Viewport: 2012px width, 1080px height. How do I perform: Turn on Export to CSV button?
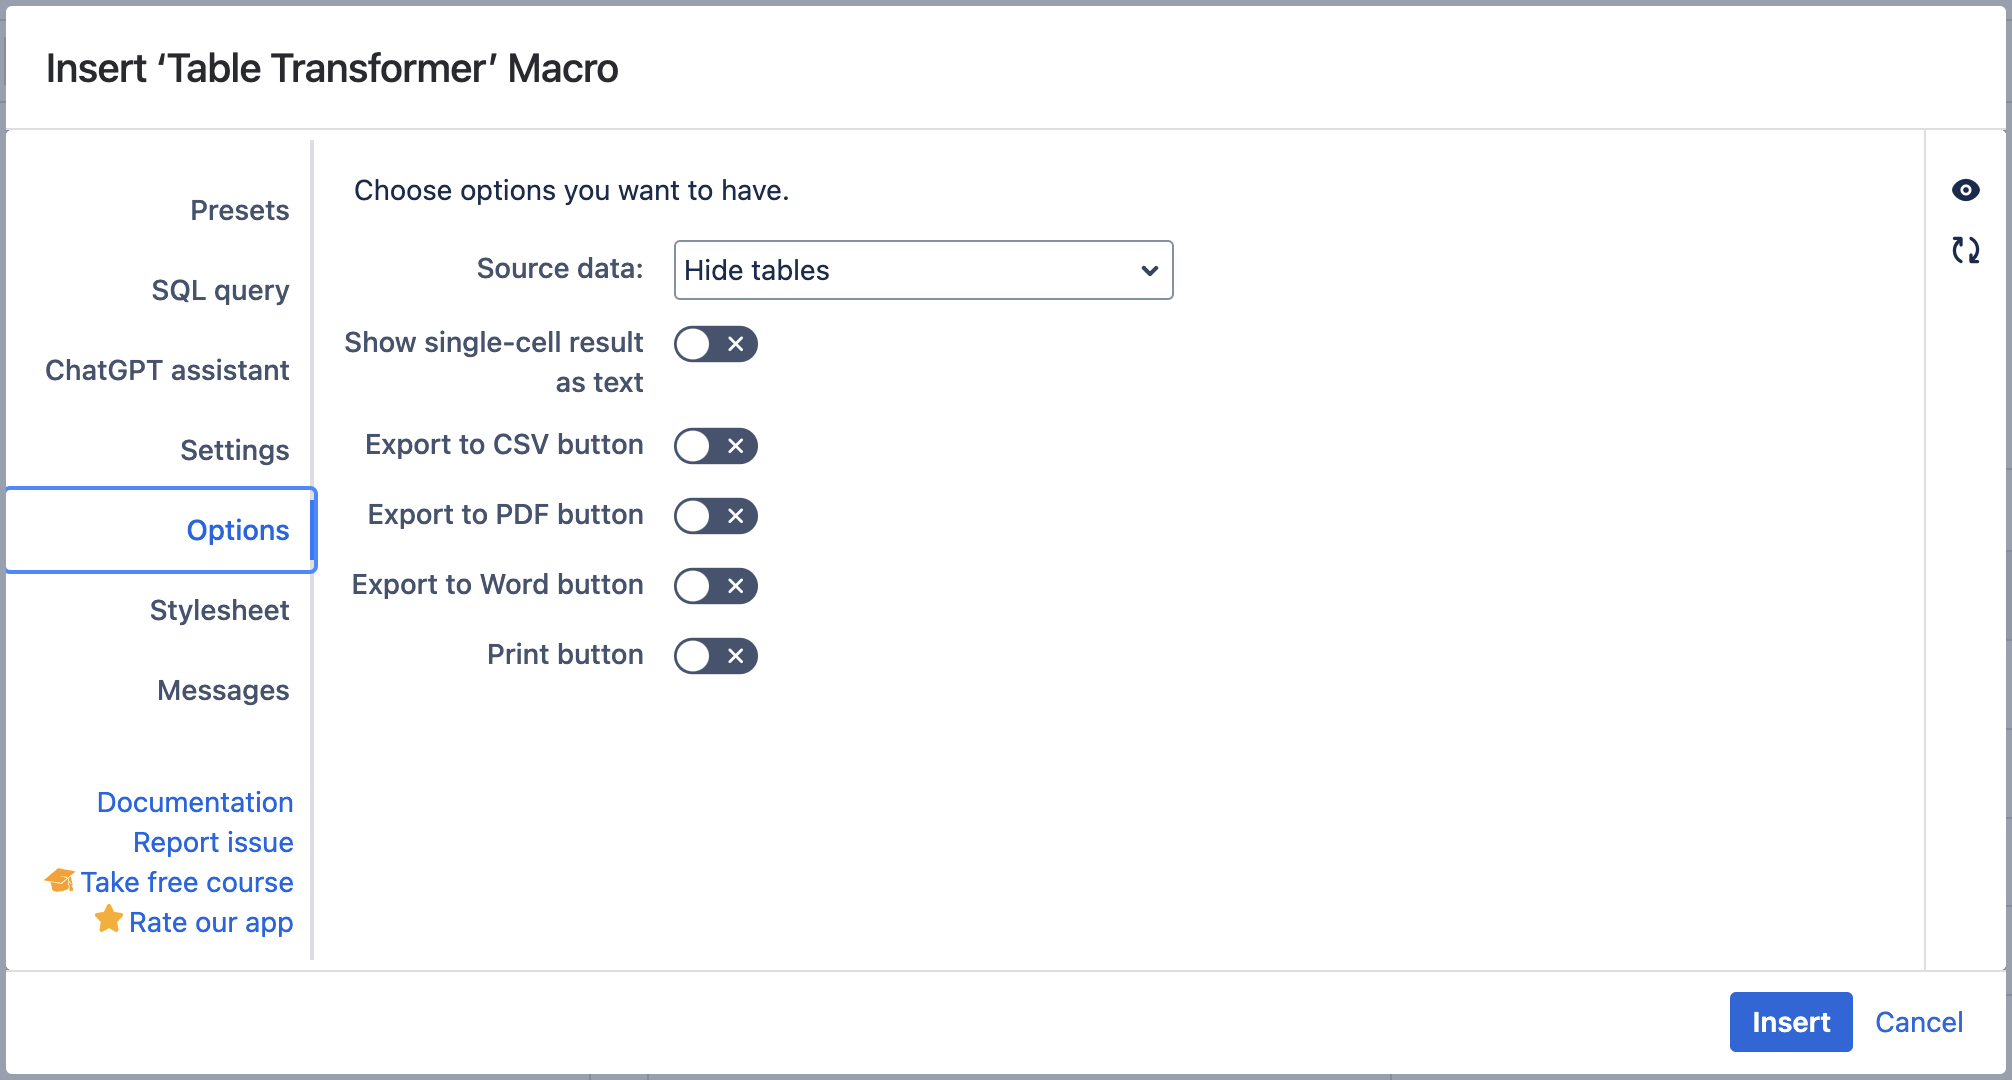pyautogui.click(x=715, y=446)
